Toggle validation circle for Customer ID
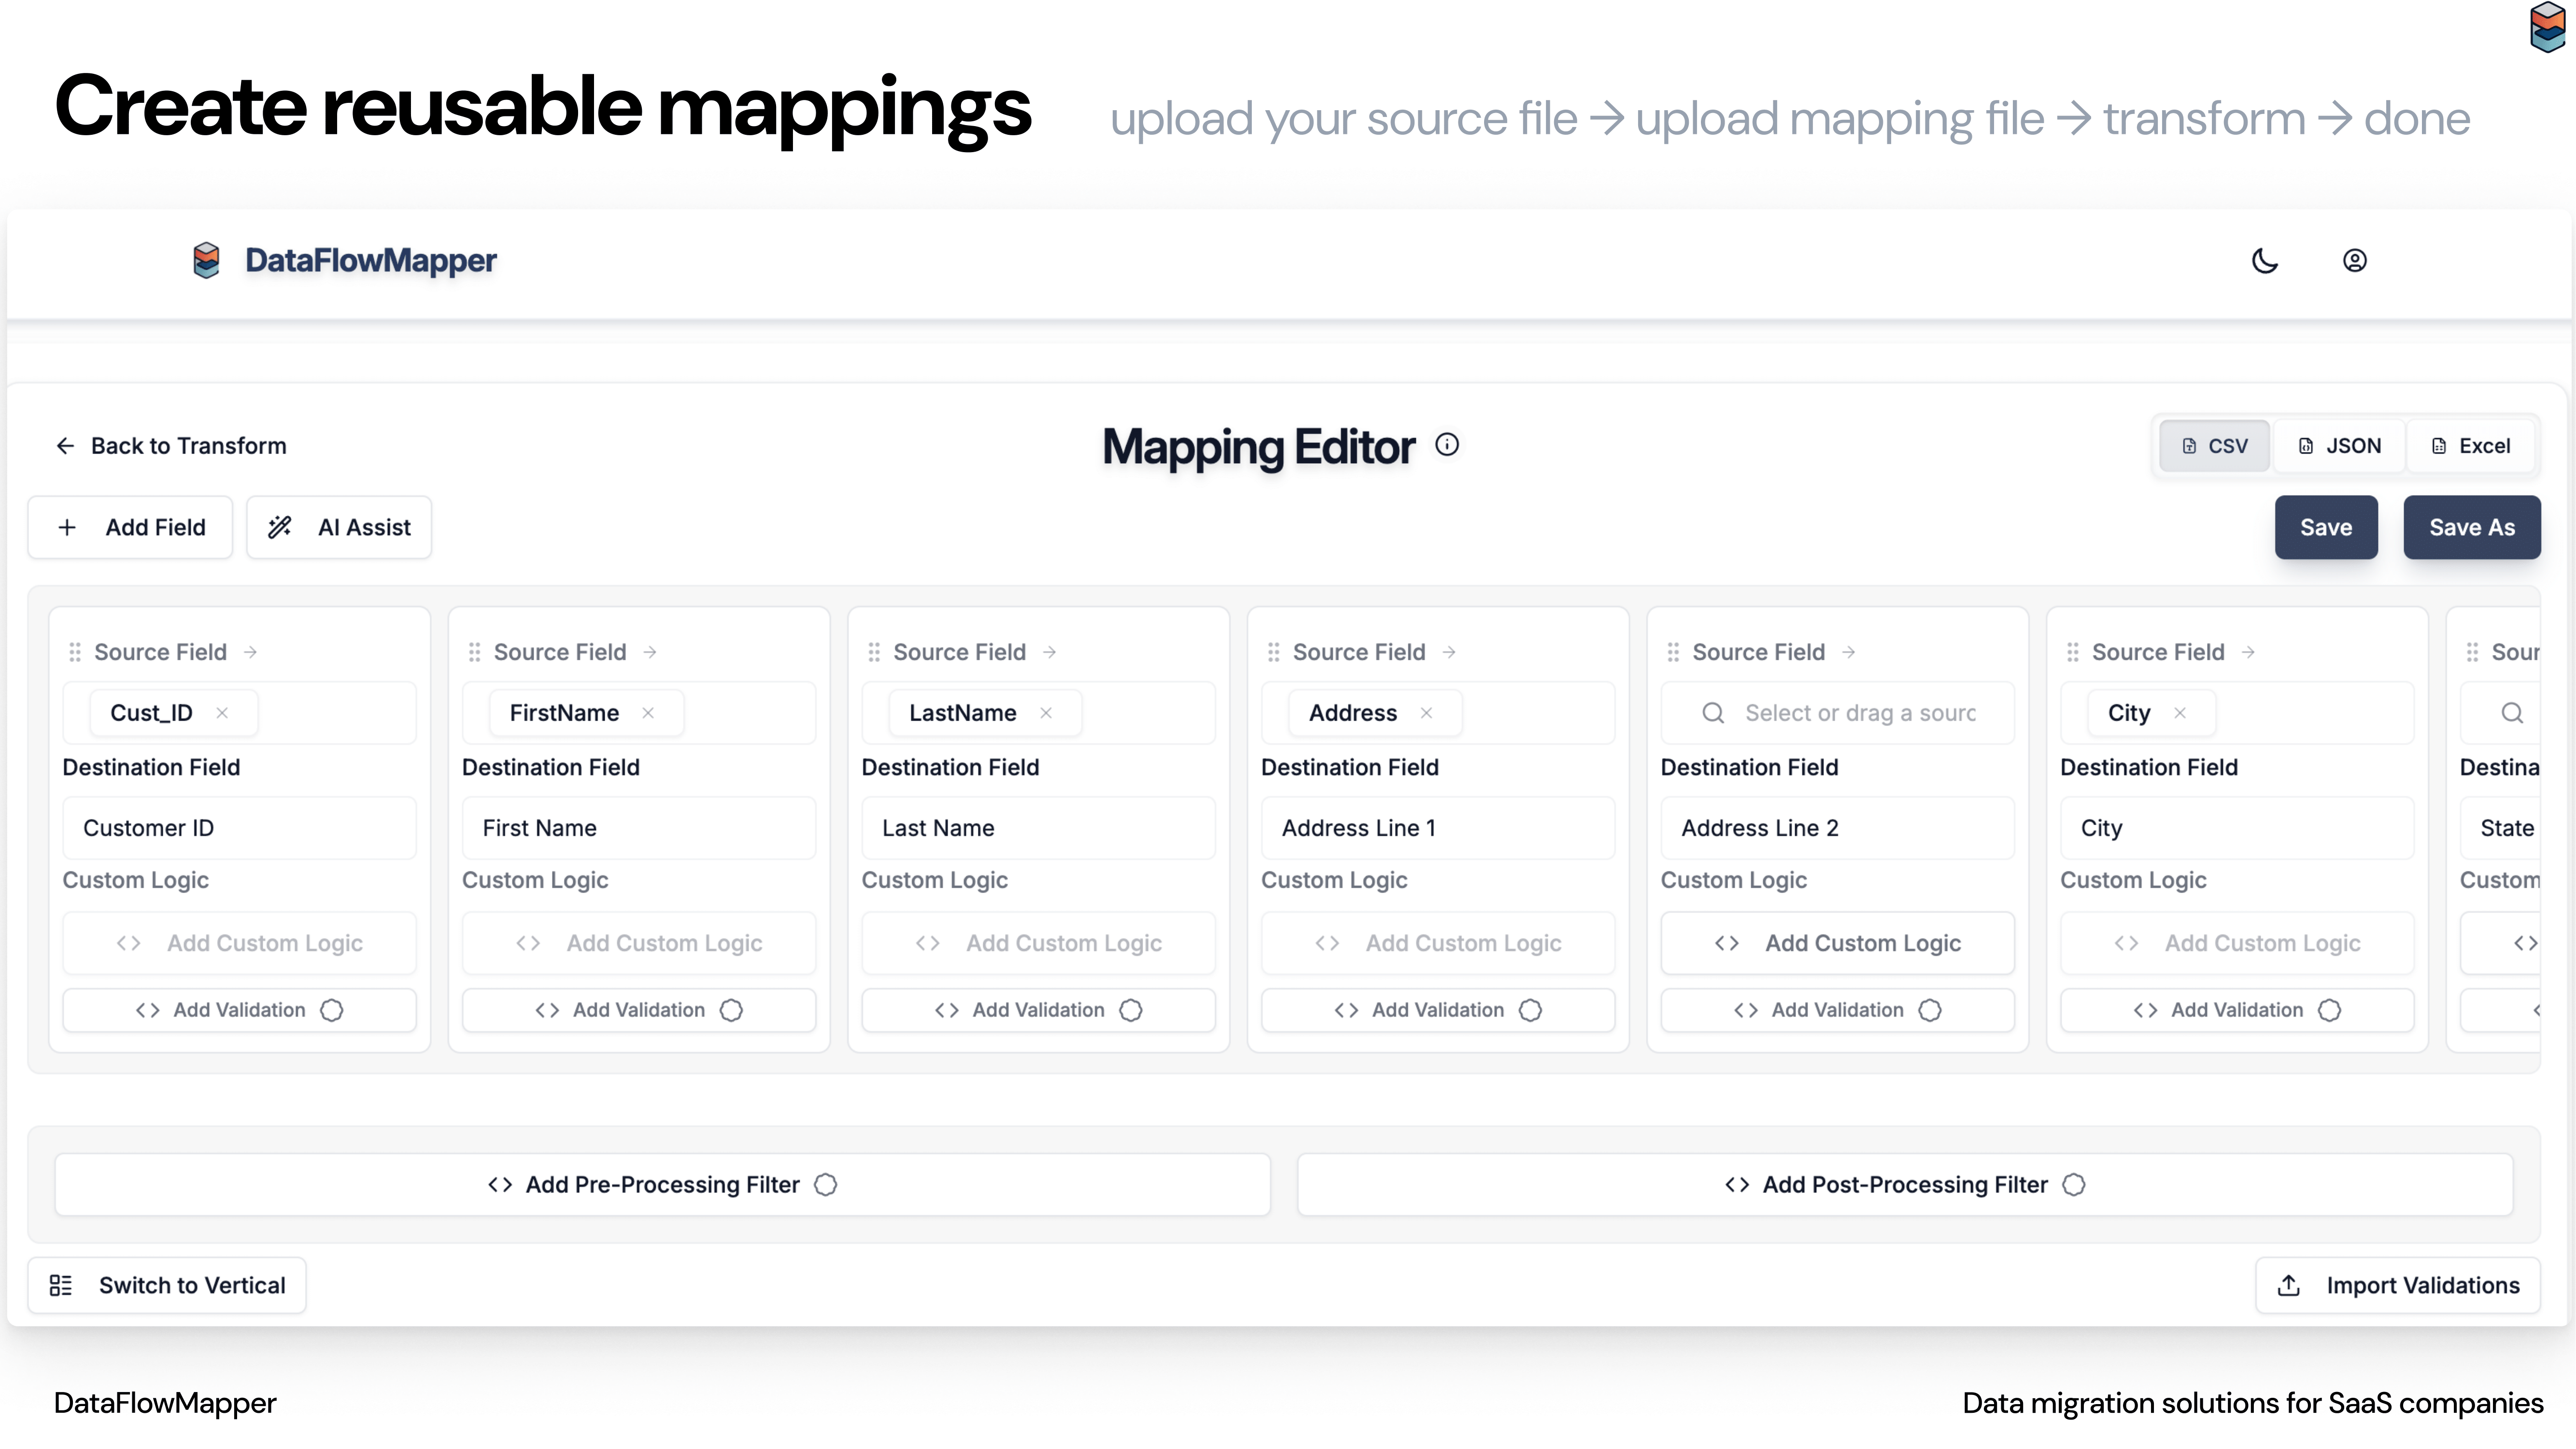This screenshot has height=1449, width=2576. (x=331, y=1010)
